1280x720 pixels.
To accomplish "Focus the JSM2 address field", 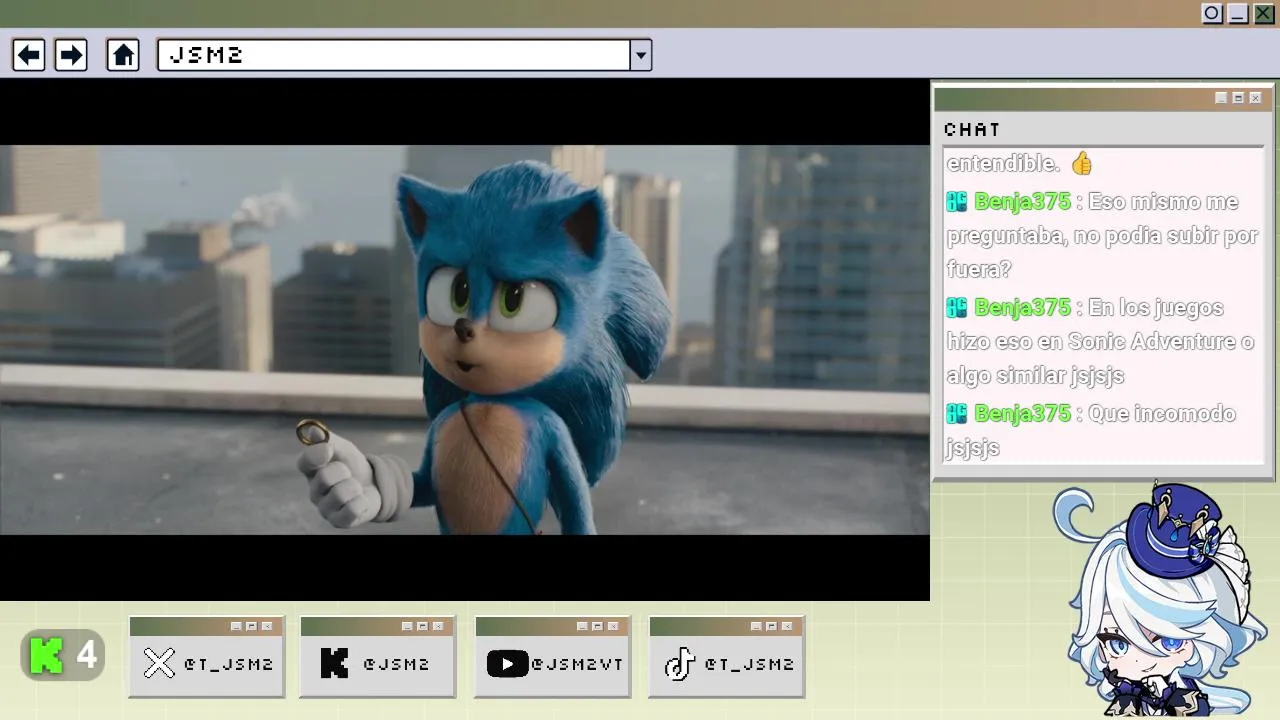I will point(394,55).
